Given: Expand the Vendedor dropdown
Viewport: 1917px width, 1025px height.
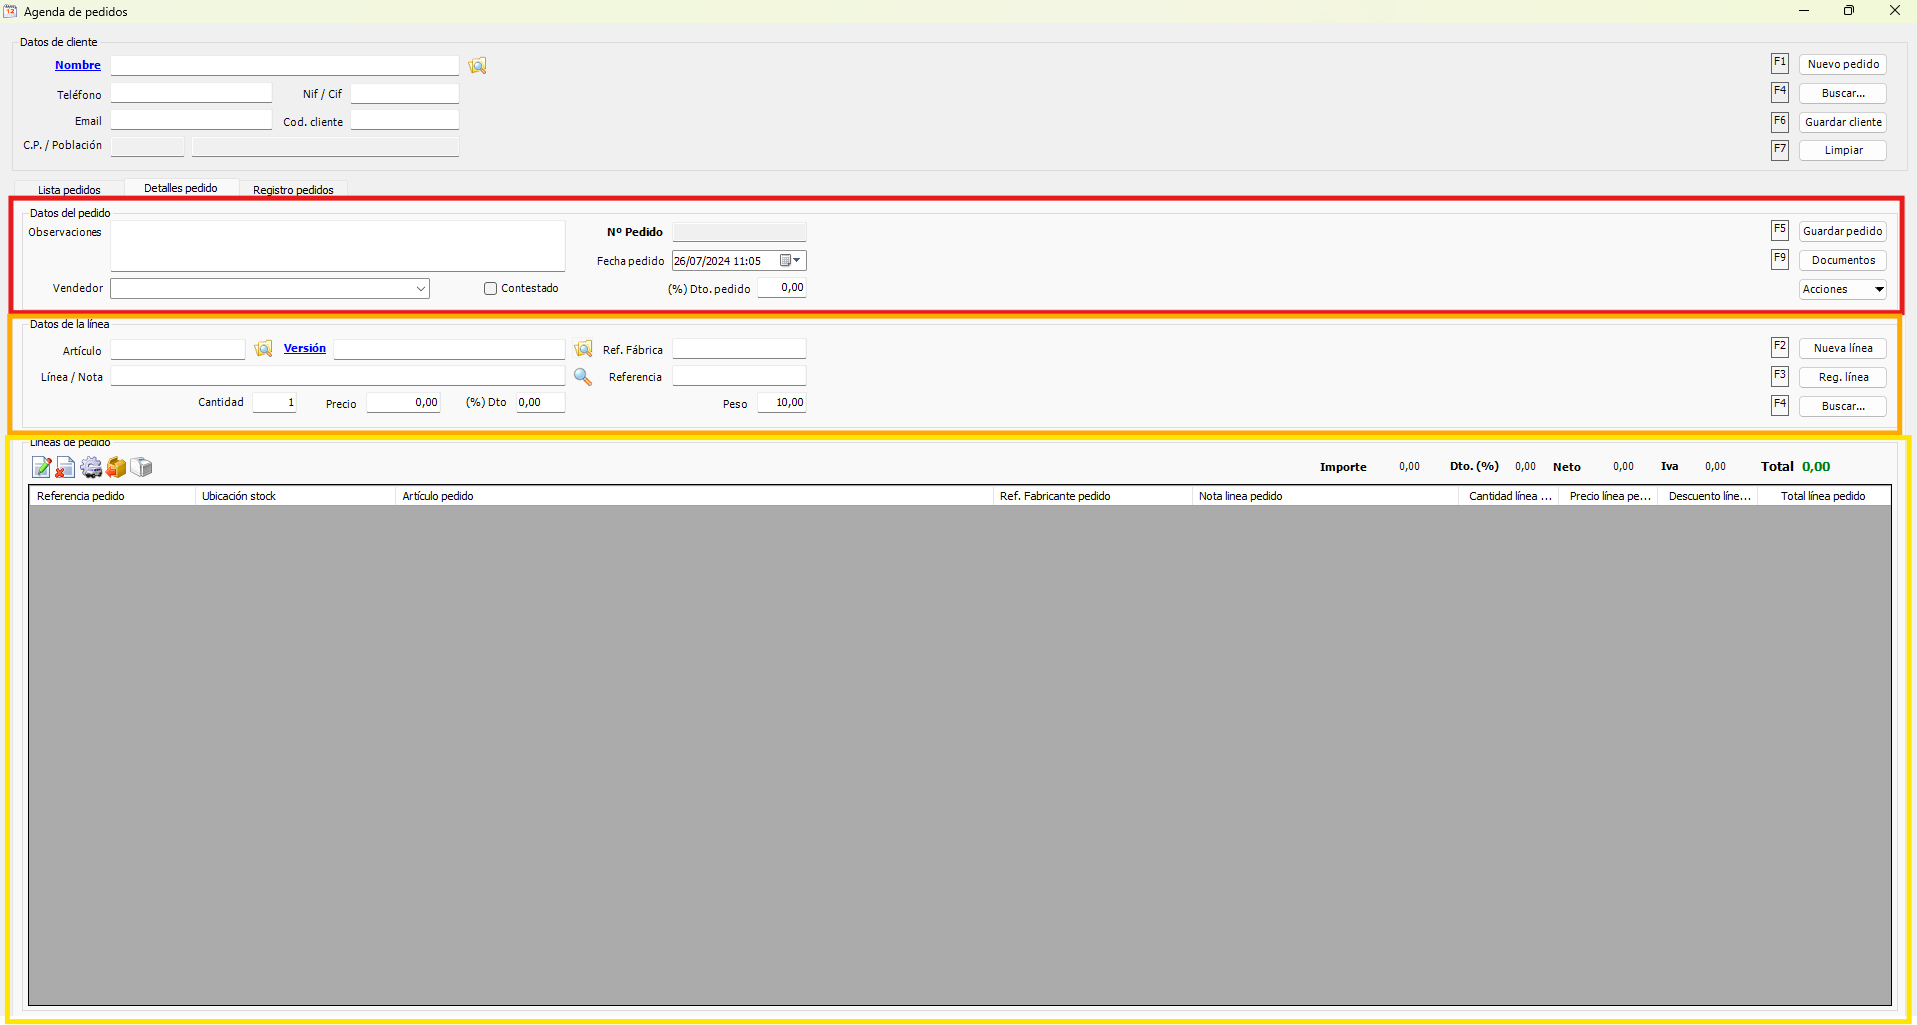Looking at the screenshot, I should click(420, 289).
